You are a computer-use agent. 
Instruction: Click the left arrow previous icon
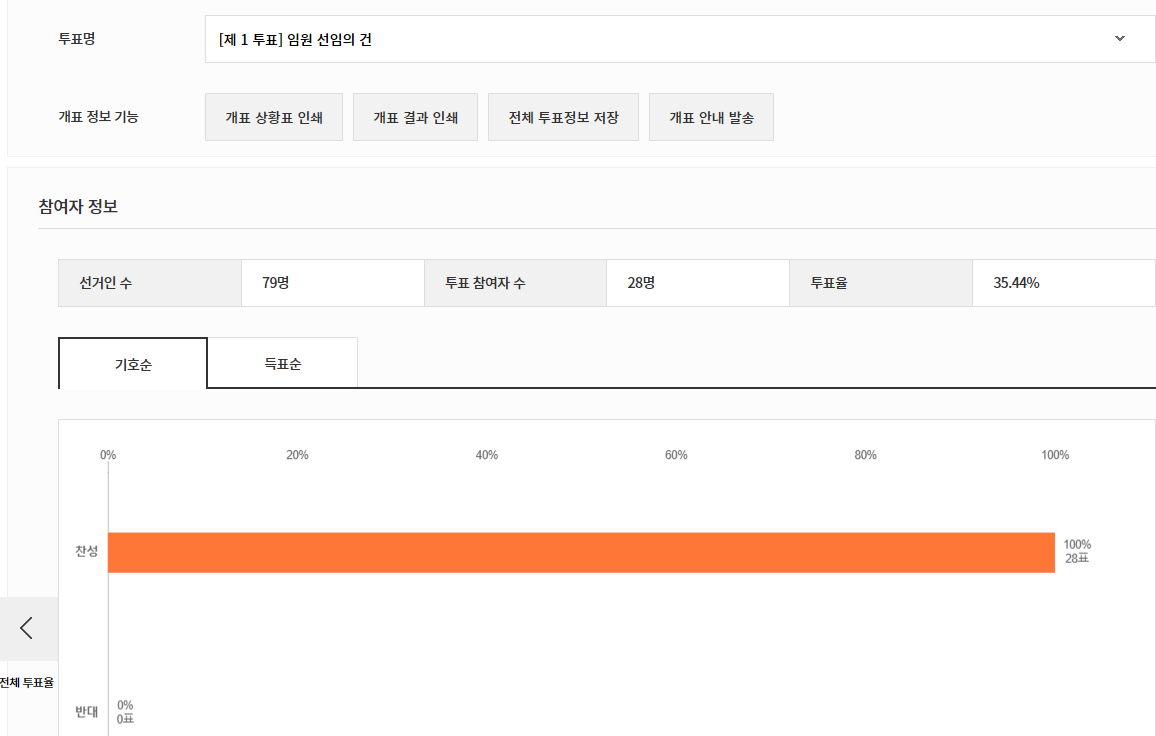click(x=27, y=628)
